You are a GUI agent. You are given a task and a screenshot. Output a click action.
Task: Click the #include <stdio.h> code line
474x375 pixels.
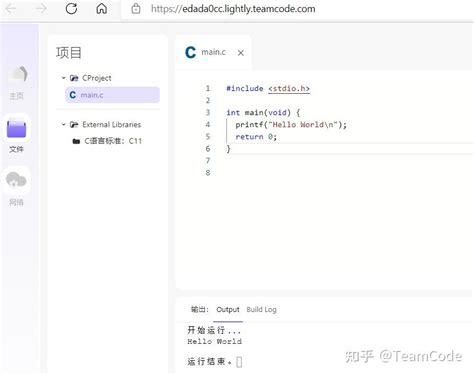pos(268,89)
